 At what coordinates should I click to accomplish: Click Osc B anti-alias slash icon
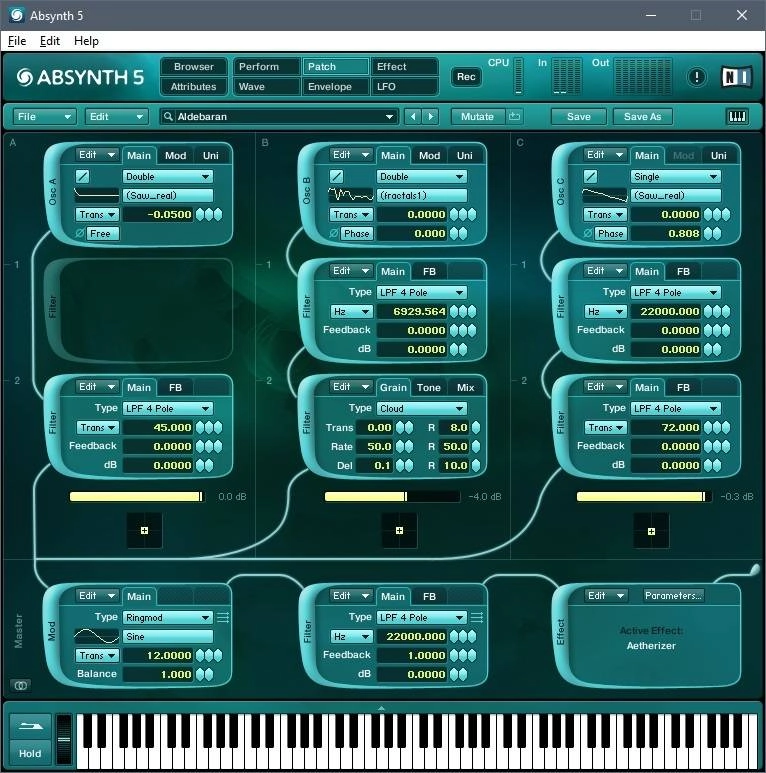pos(336,176)
